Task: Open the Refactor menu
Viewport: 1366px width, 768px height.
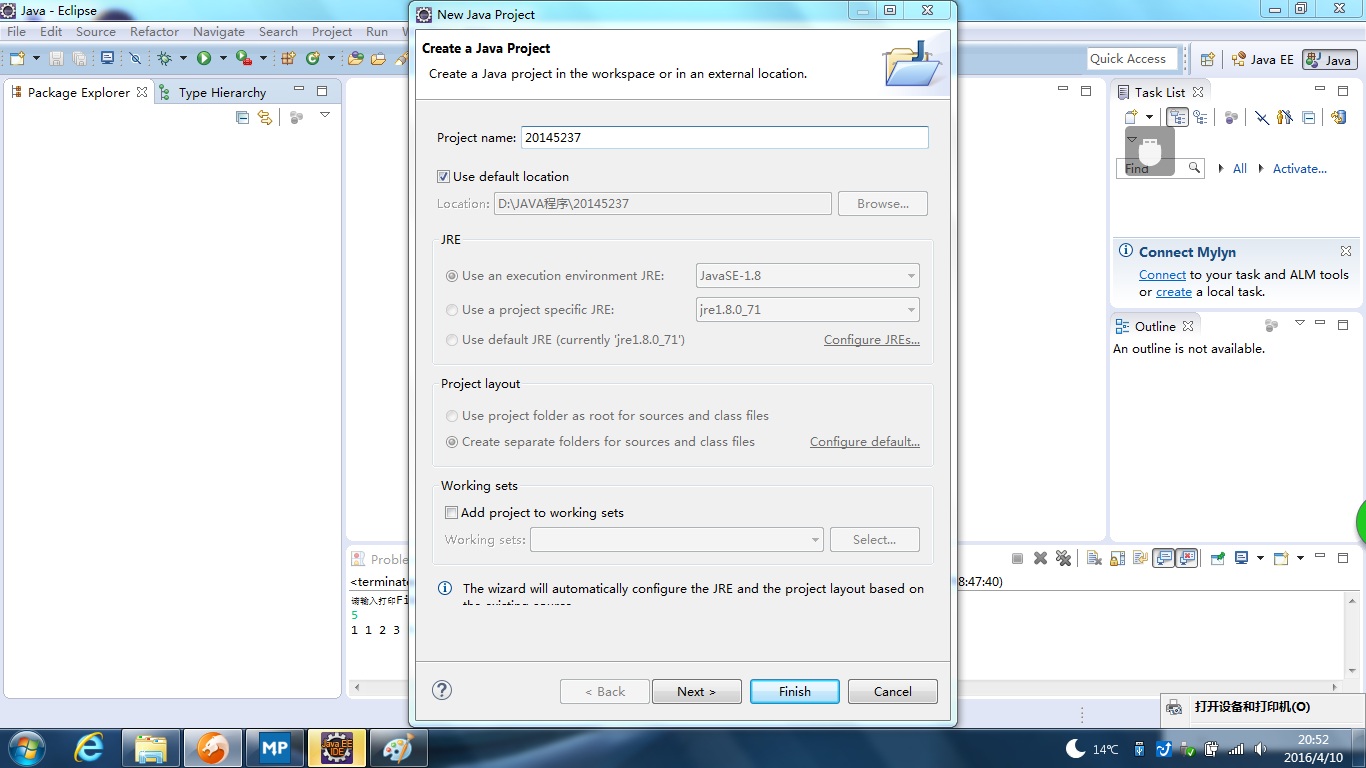Action: [154, 31]
